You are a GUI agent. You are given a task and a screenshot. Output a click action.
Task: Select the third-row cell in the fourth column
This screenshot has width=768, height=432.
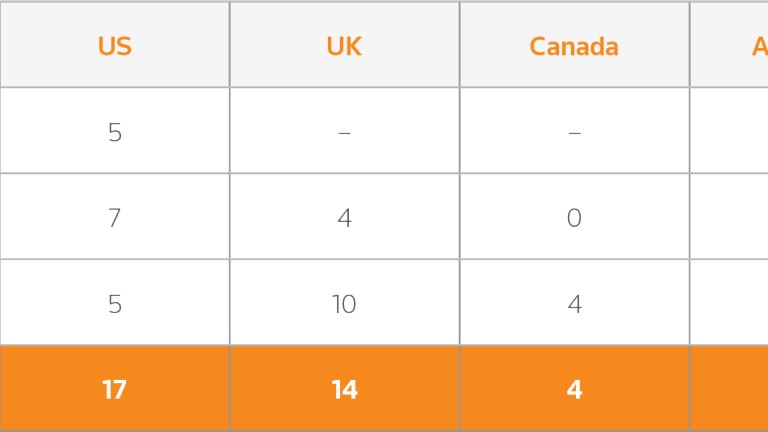(x=730, y=304)
